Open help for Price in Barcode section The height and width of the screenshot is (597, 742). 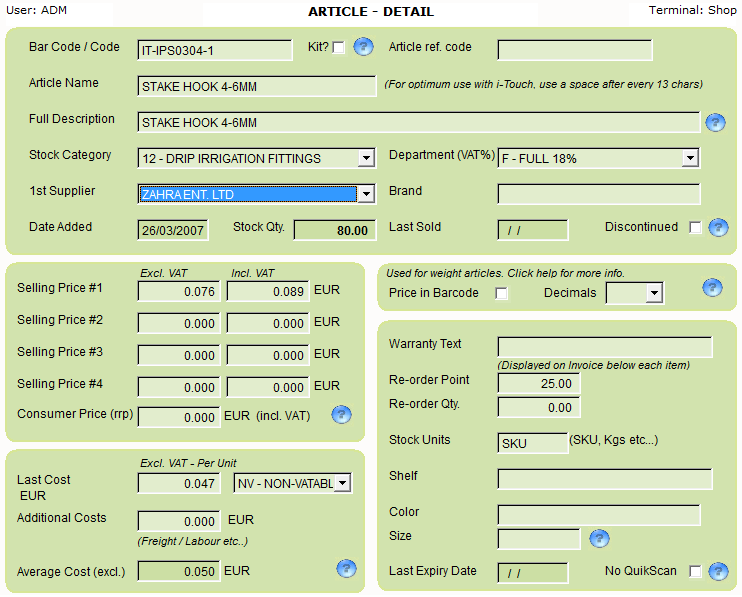pyautogui.click(x=712, y=288)
